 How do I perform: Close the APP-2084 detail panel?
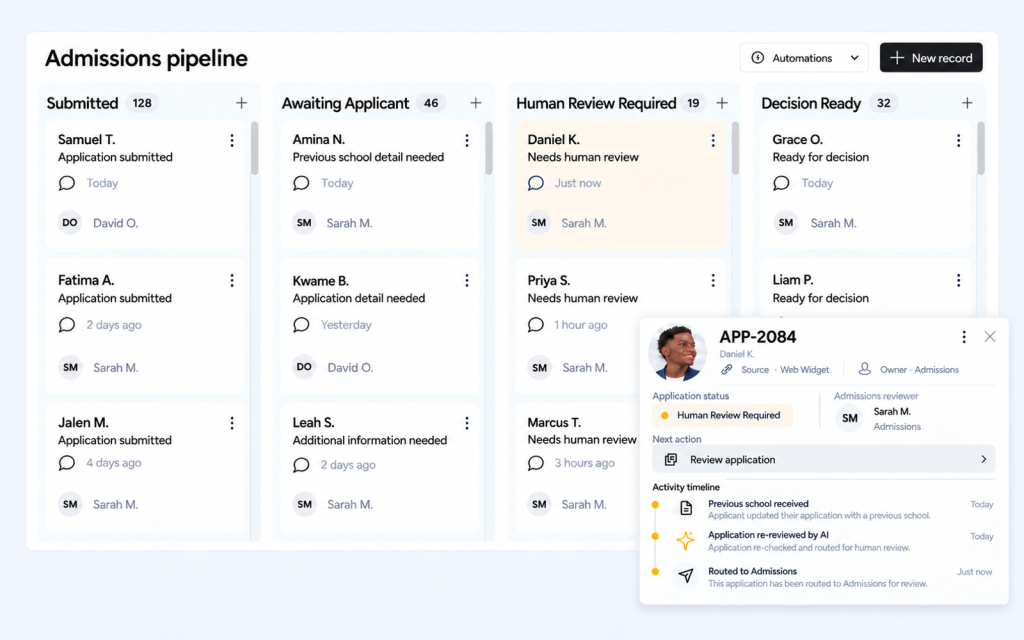click(x=990, y=337)
